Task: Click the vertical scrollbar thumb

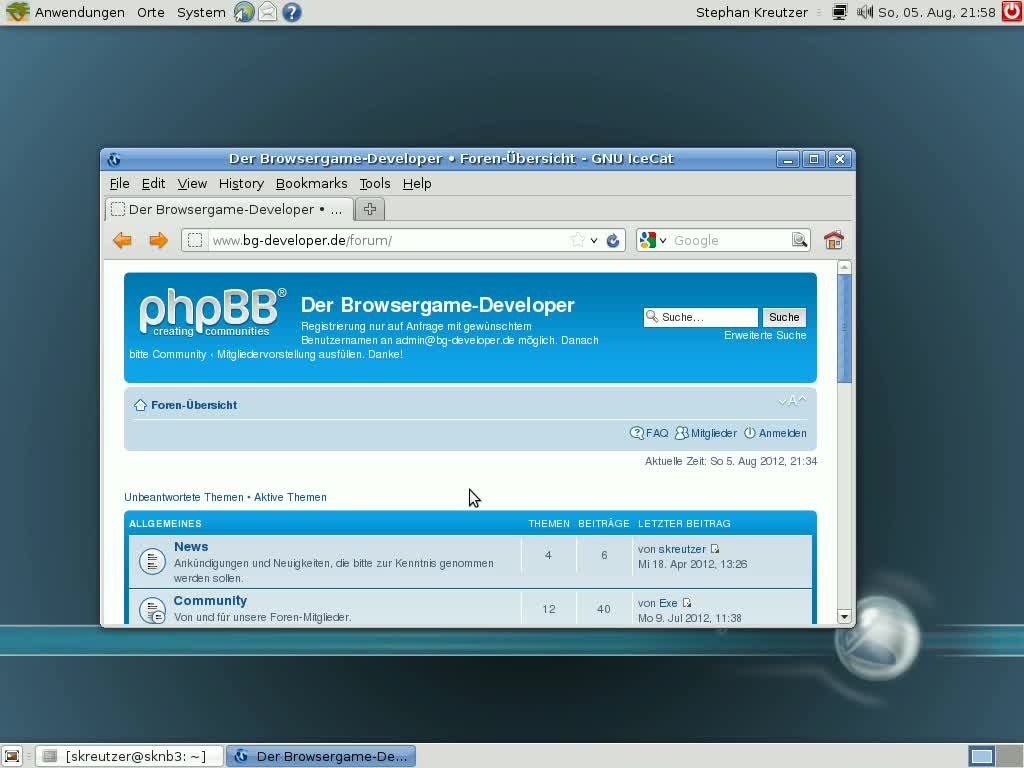Action: tap(844, 328)
